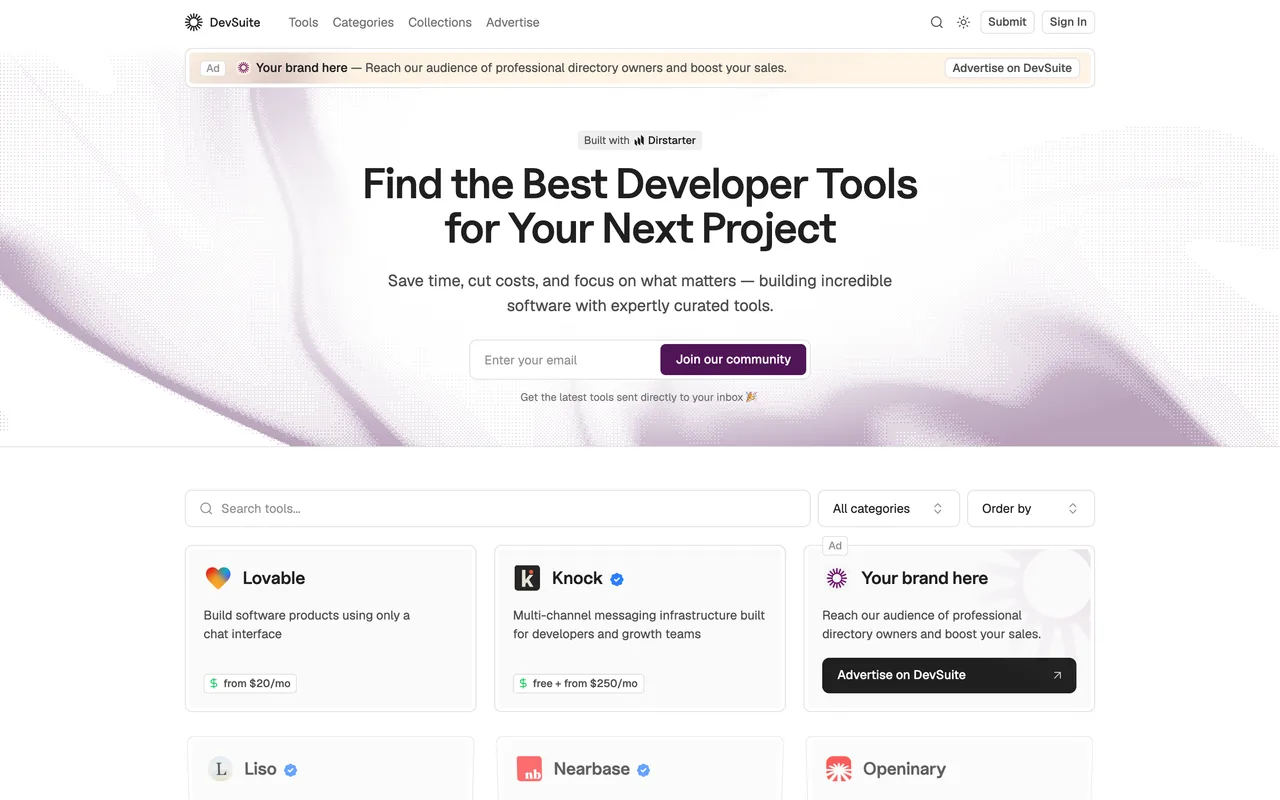Open the Built with Dirstarter badge link
Image resolution: width=1280 pixels, height=800 pixels.
coord(640,141)
